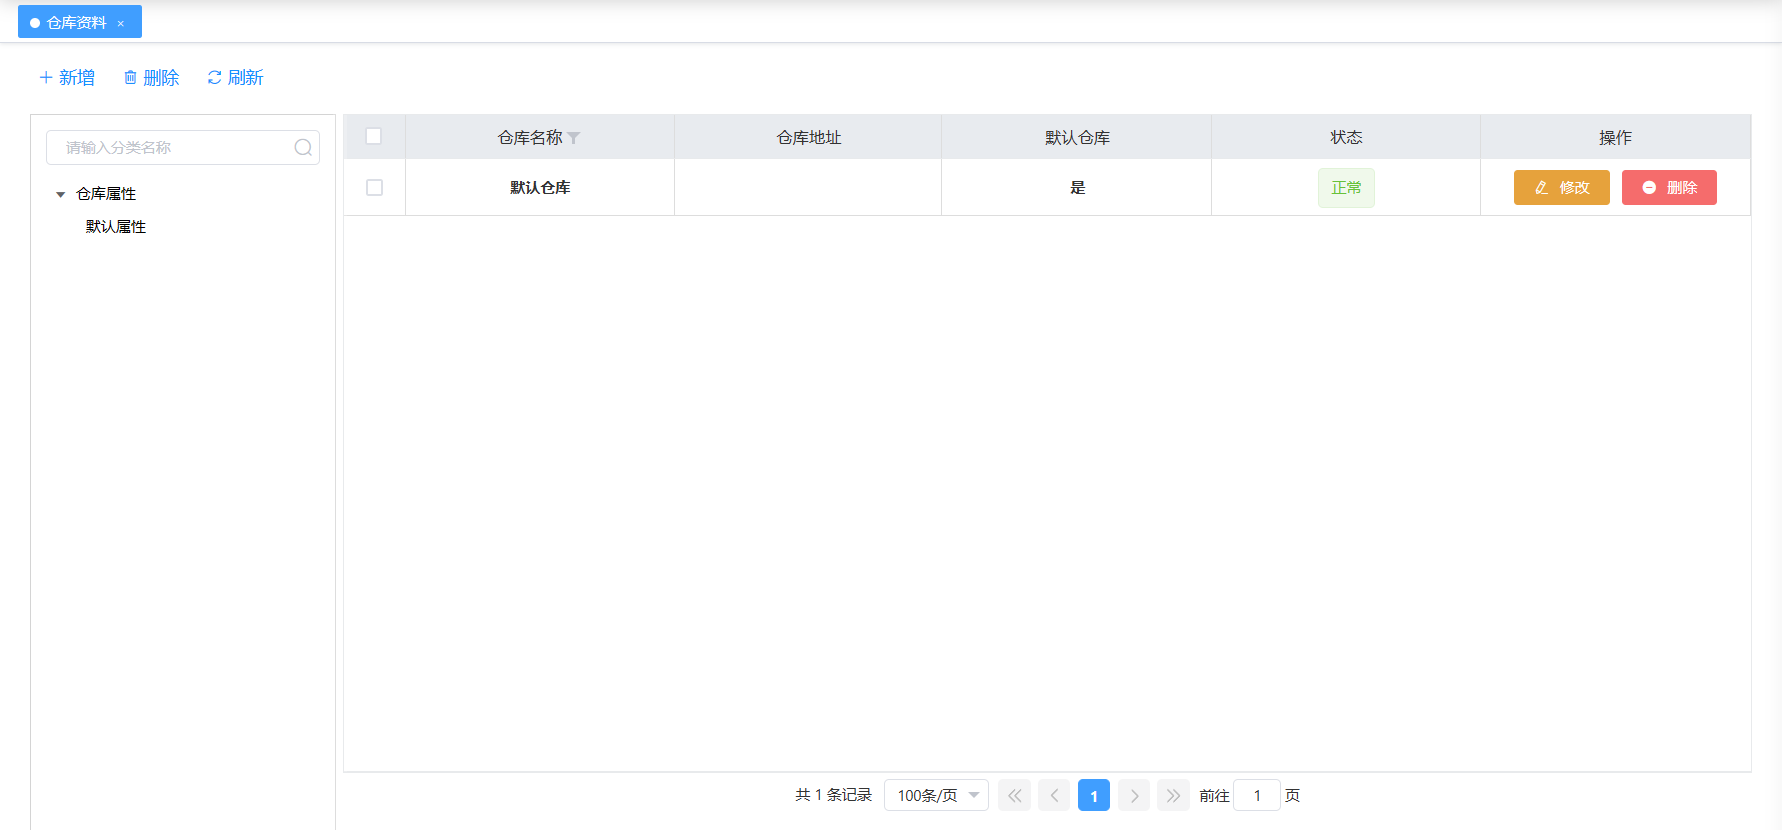This screenshot has height=830, width=1782.
Task: Go to the next page arrow
Action: (x=1134, y=796)
